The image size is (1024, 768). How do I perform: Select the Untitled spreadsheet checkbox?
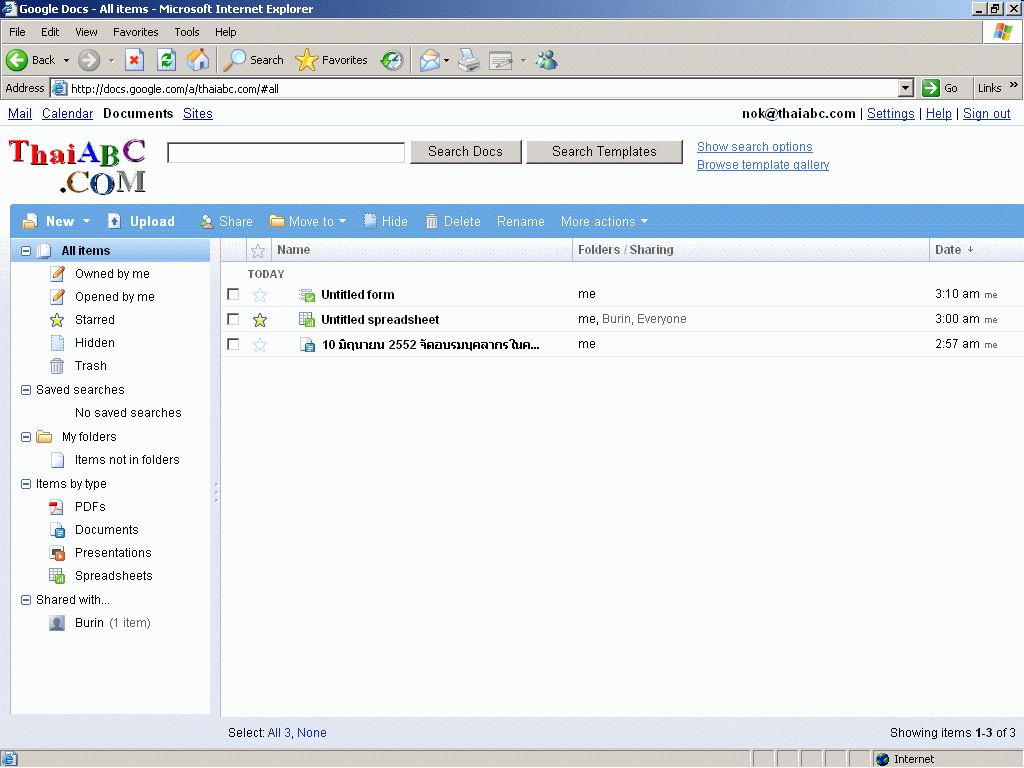233,320
